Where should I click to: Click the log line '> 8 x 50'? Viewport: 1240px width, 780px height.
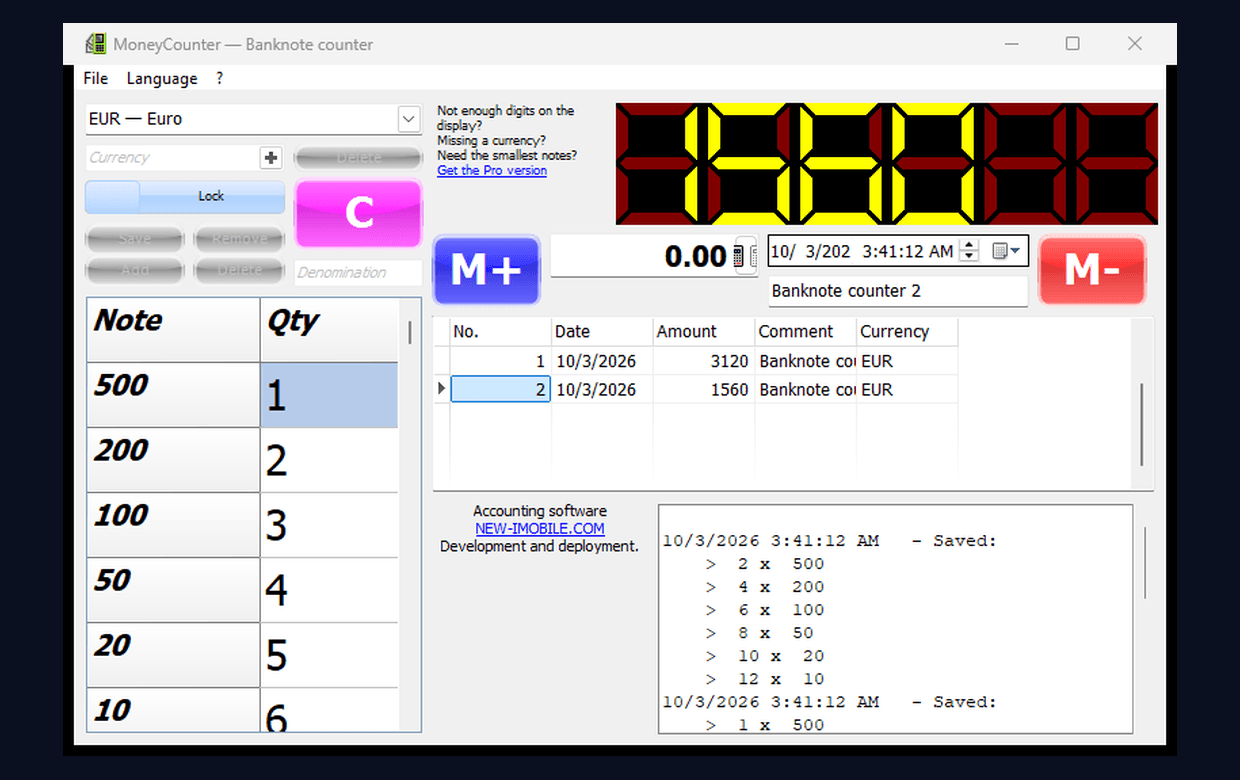coord(759,633)
